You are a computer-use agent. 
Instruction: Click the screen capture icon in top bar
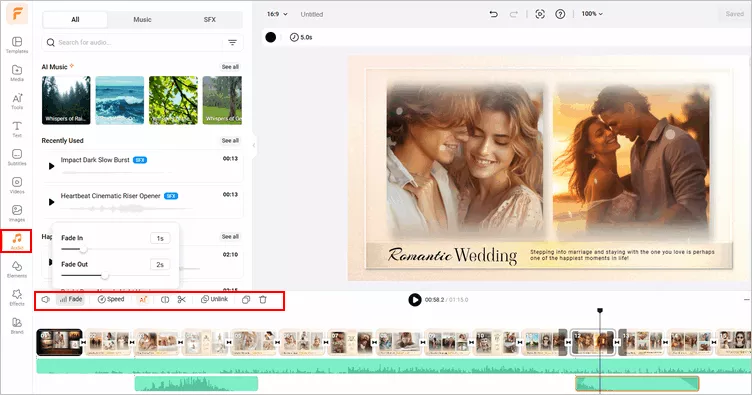coord(540,14)
